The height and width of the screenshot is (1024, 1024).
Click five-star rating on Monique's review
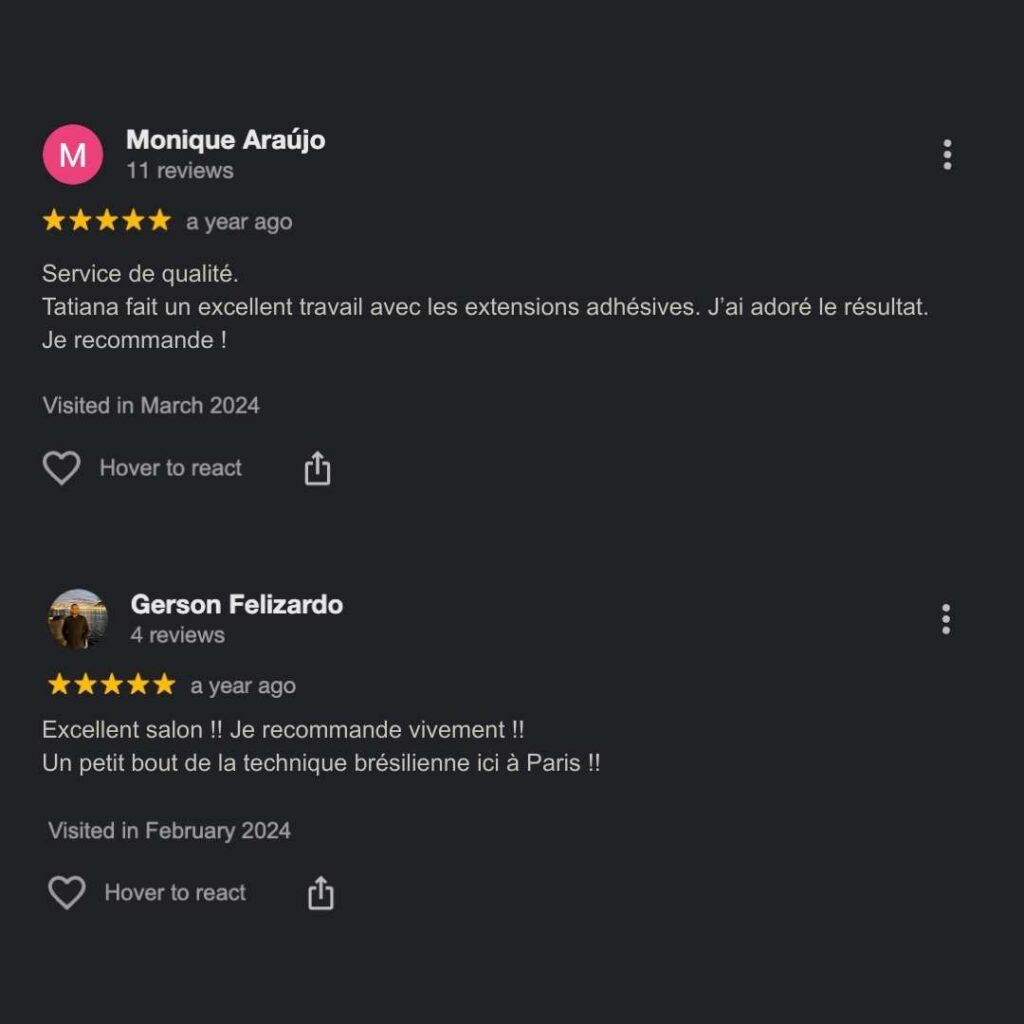tap(106, 221)
